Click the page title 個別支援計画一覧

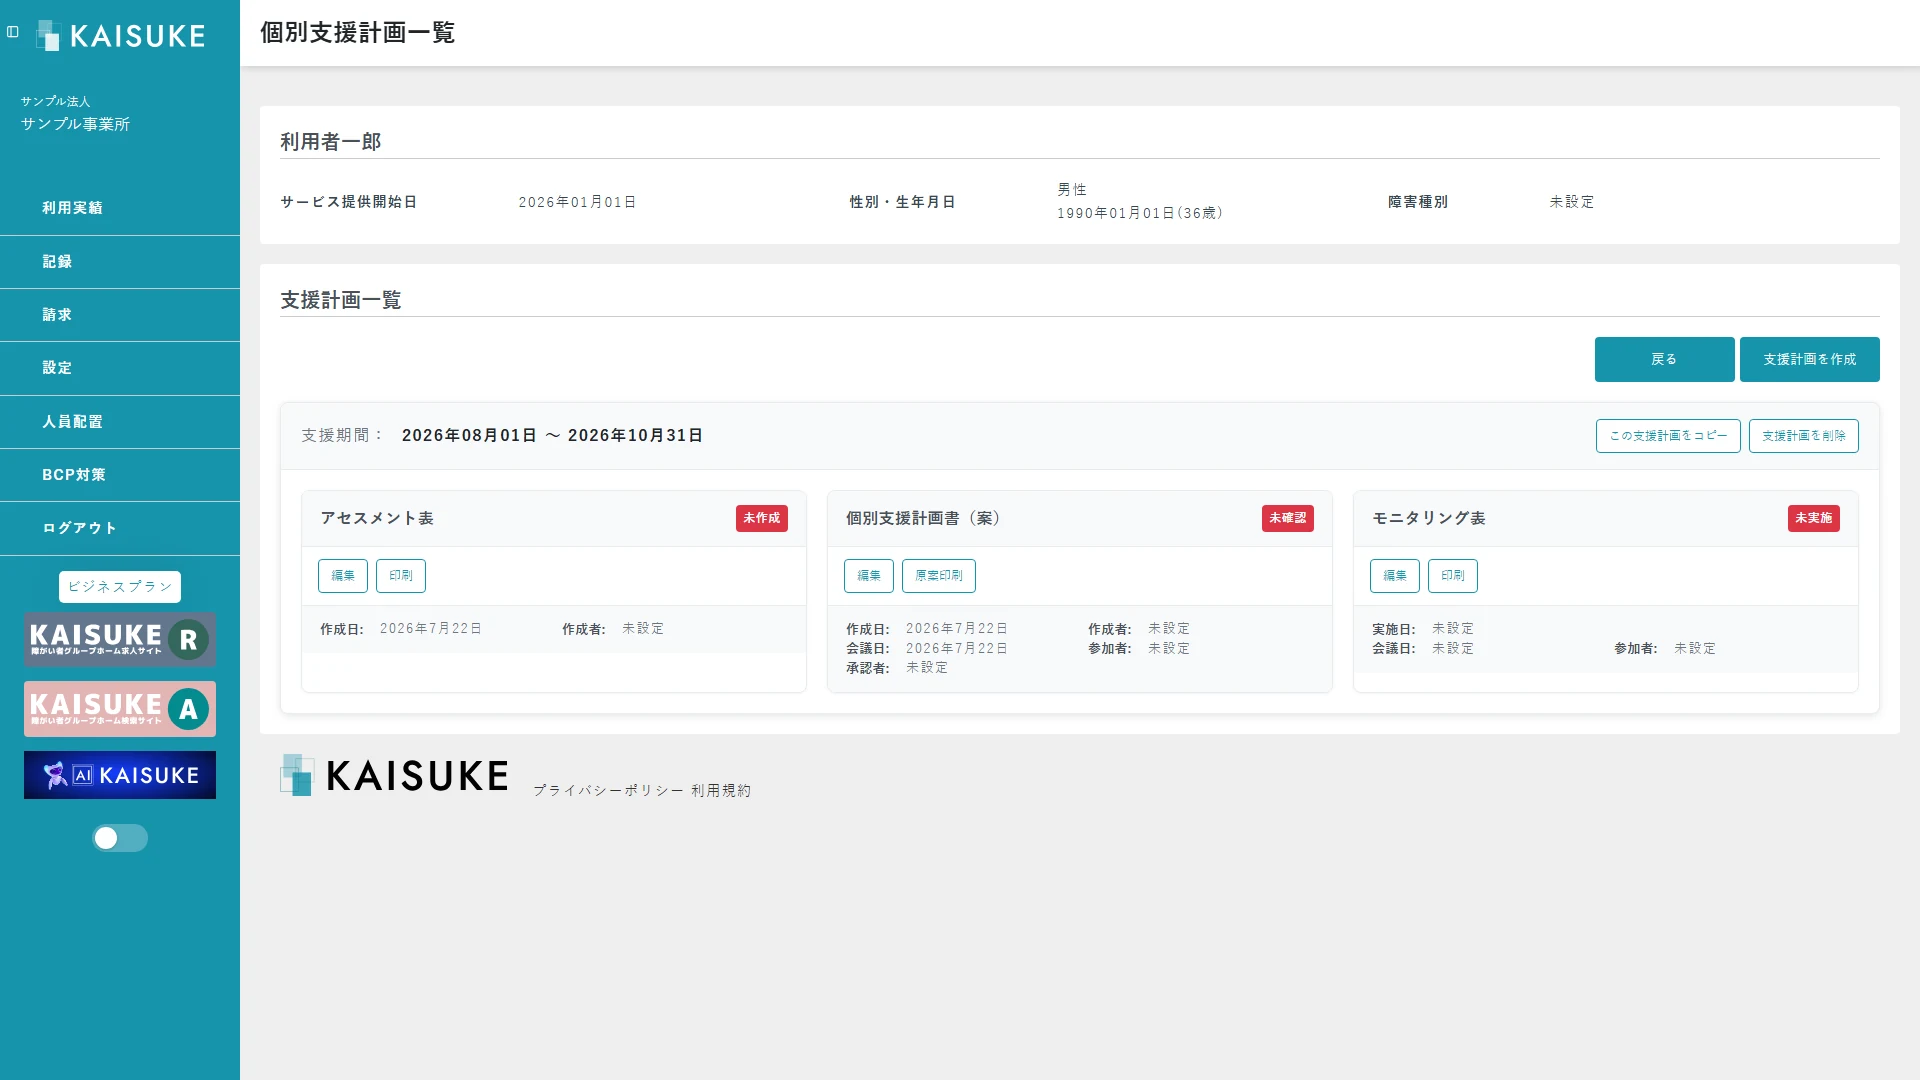click(358, 33)
